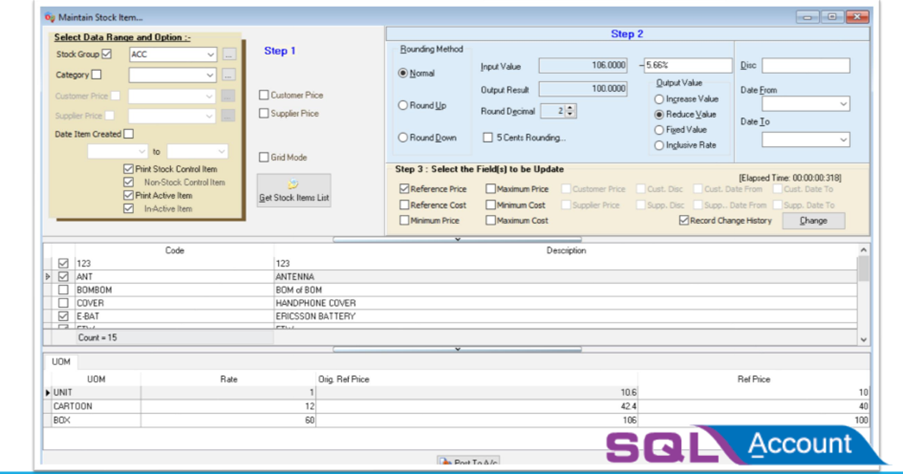Click the Post To A/c button icon
This screenshot has height=474, width=903.
point(444,462)
